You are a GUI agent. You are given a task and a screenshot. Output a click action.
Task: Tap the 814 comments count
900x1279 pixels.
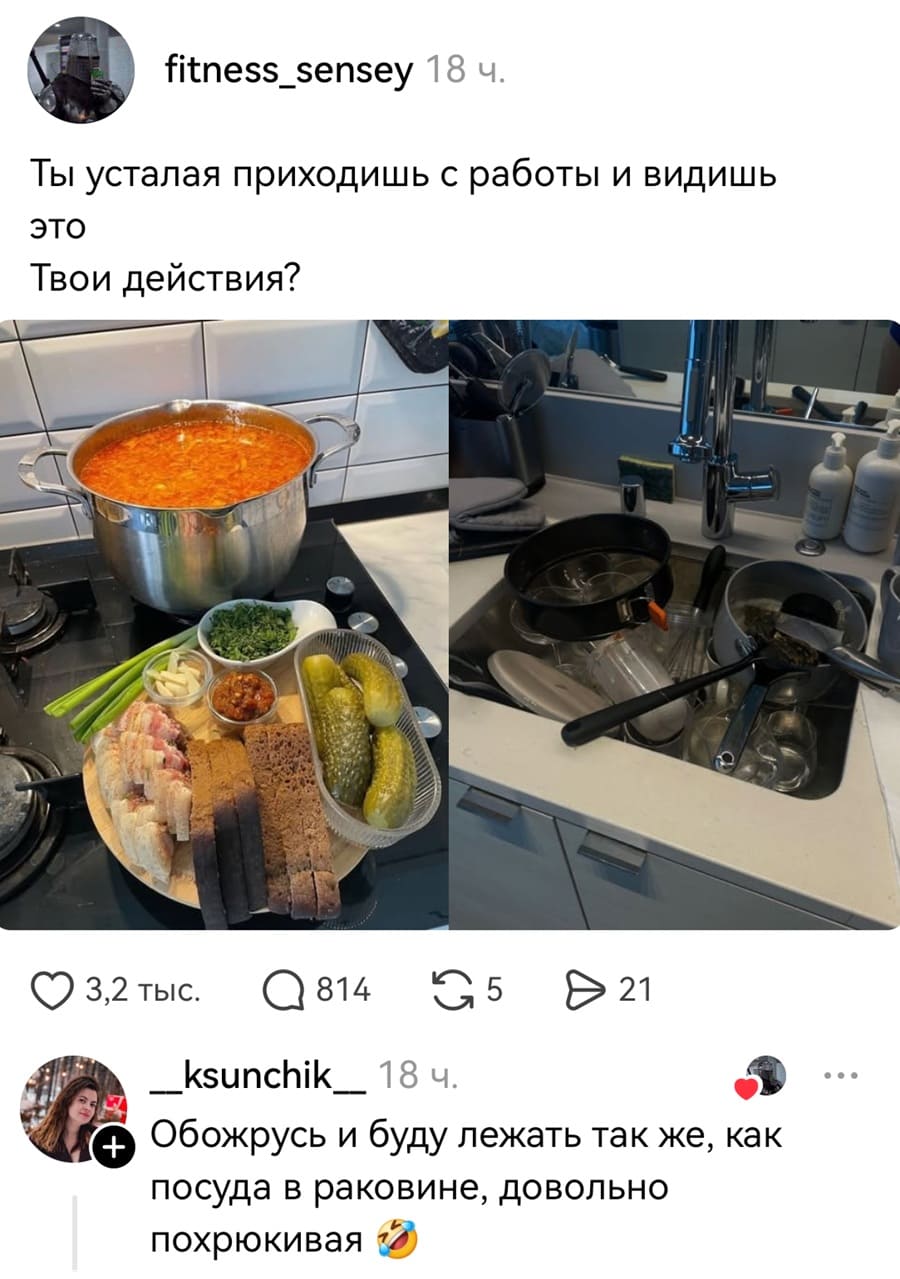tap(343, 990)
